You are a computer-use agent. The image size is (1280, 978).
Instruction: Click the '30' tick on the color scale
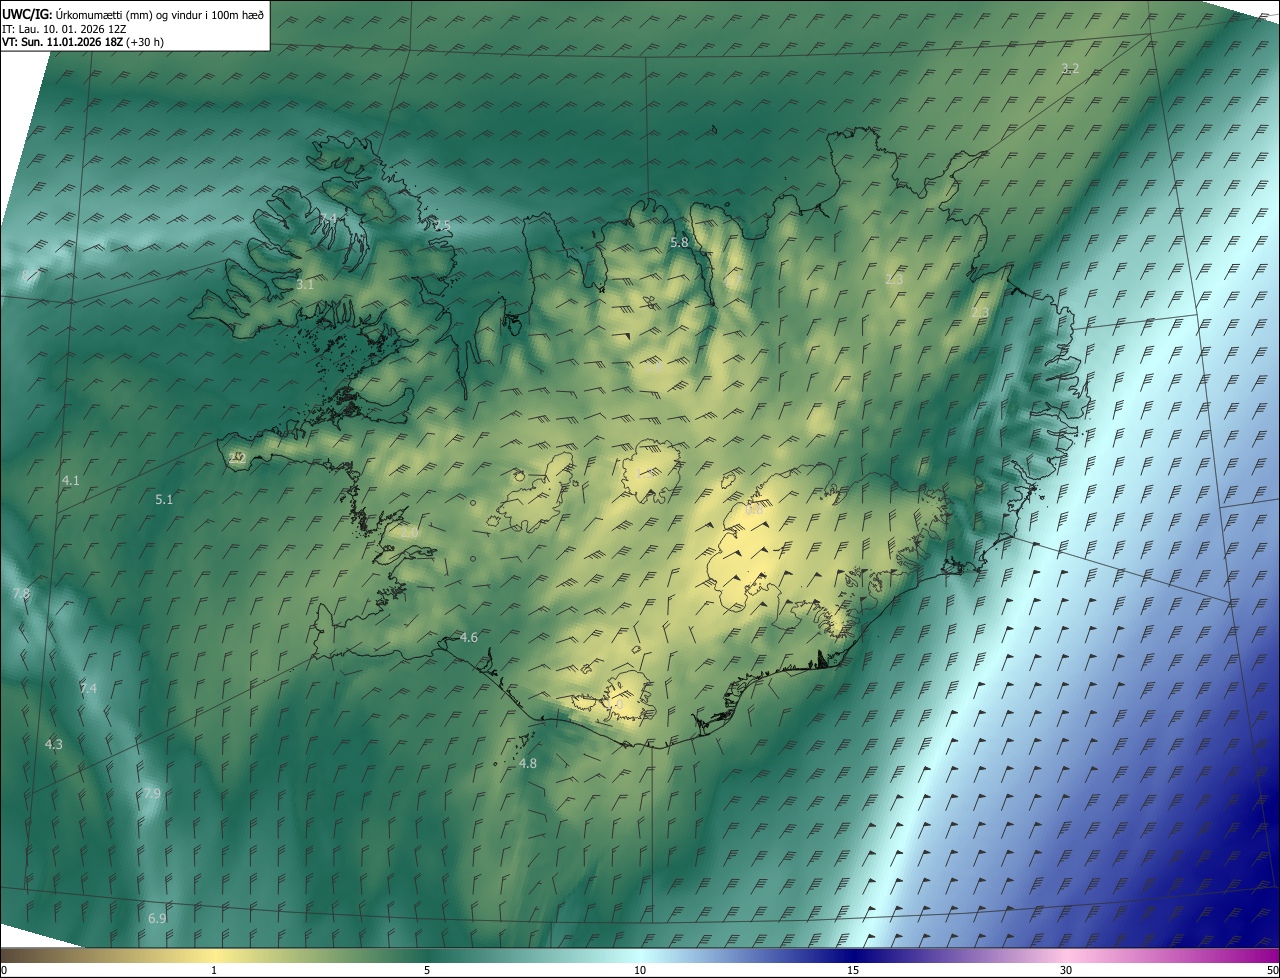[1066, 970]
